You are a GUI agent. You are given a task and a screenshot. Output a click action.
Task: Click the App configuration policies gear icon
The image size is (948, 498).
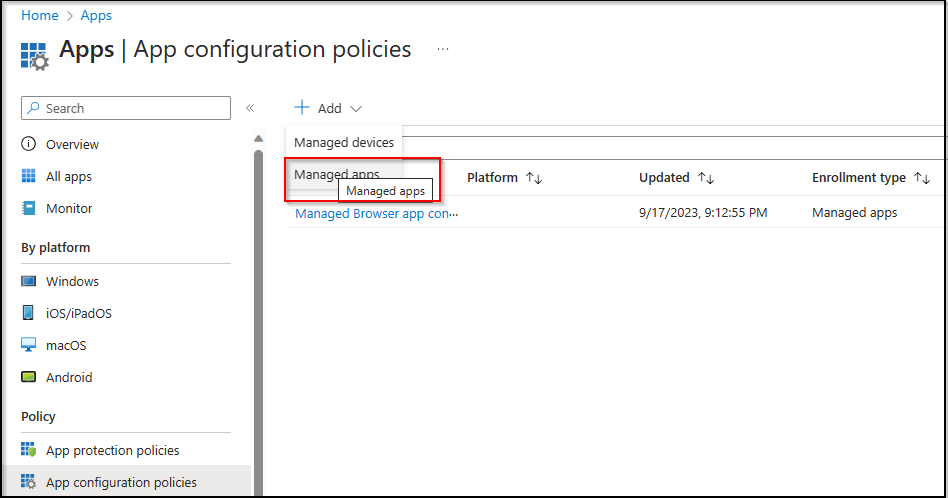(29, 482)
